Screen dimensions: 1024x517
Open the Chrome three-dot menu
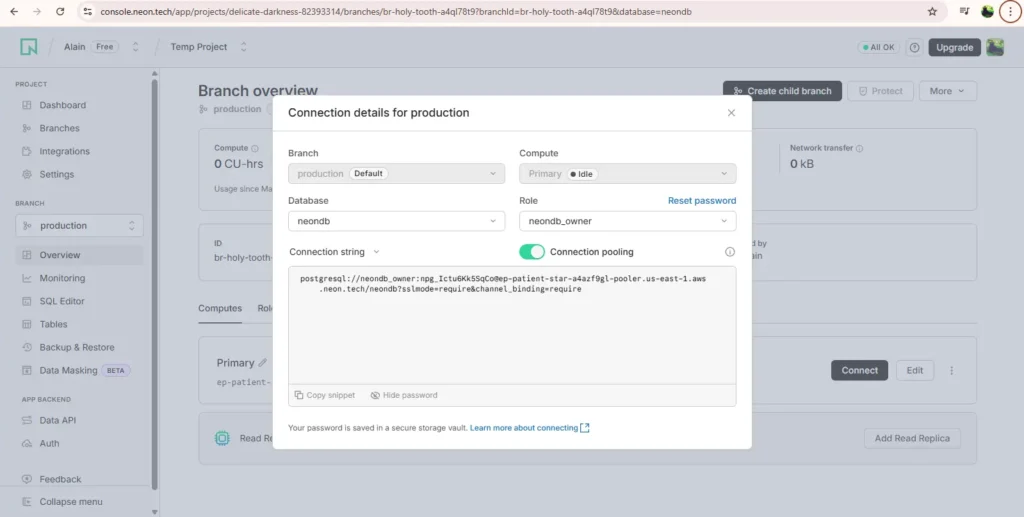click(1010, 12)
